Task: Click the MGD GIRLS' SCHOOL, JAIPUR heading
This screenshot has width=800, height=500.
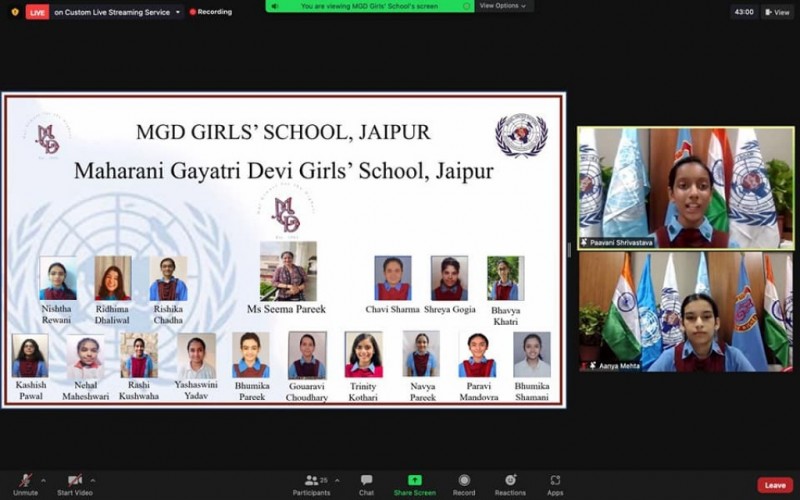Action: click(x=283, y=132)
